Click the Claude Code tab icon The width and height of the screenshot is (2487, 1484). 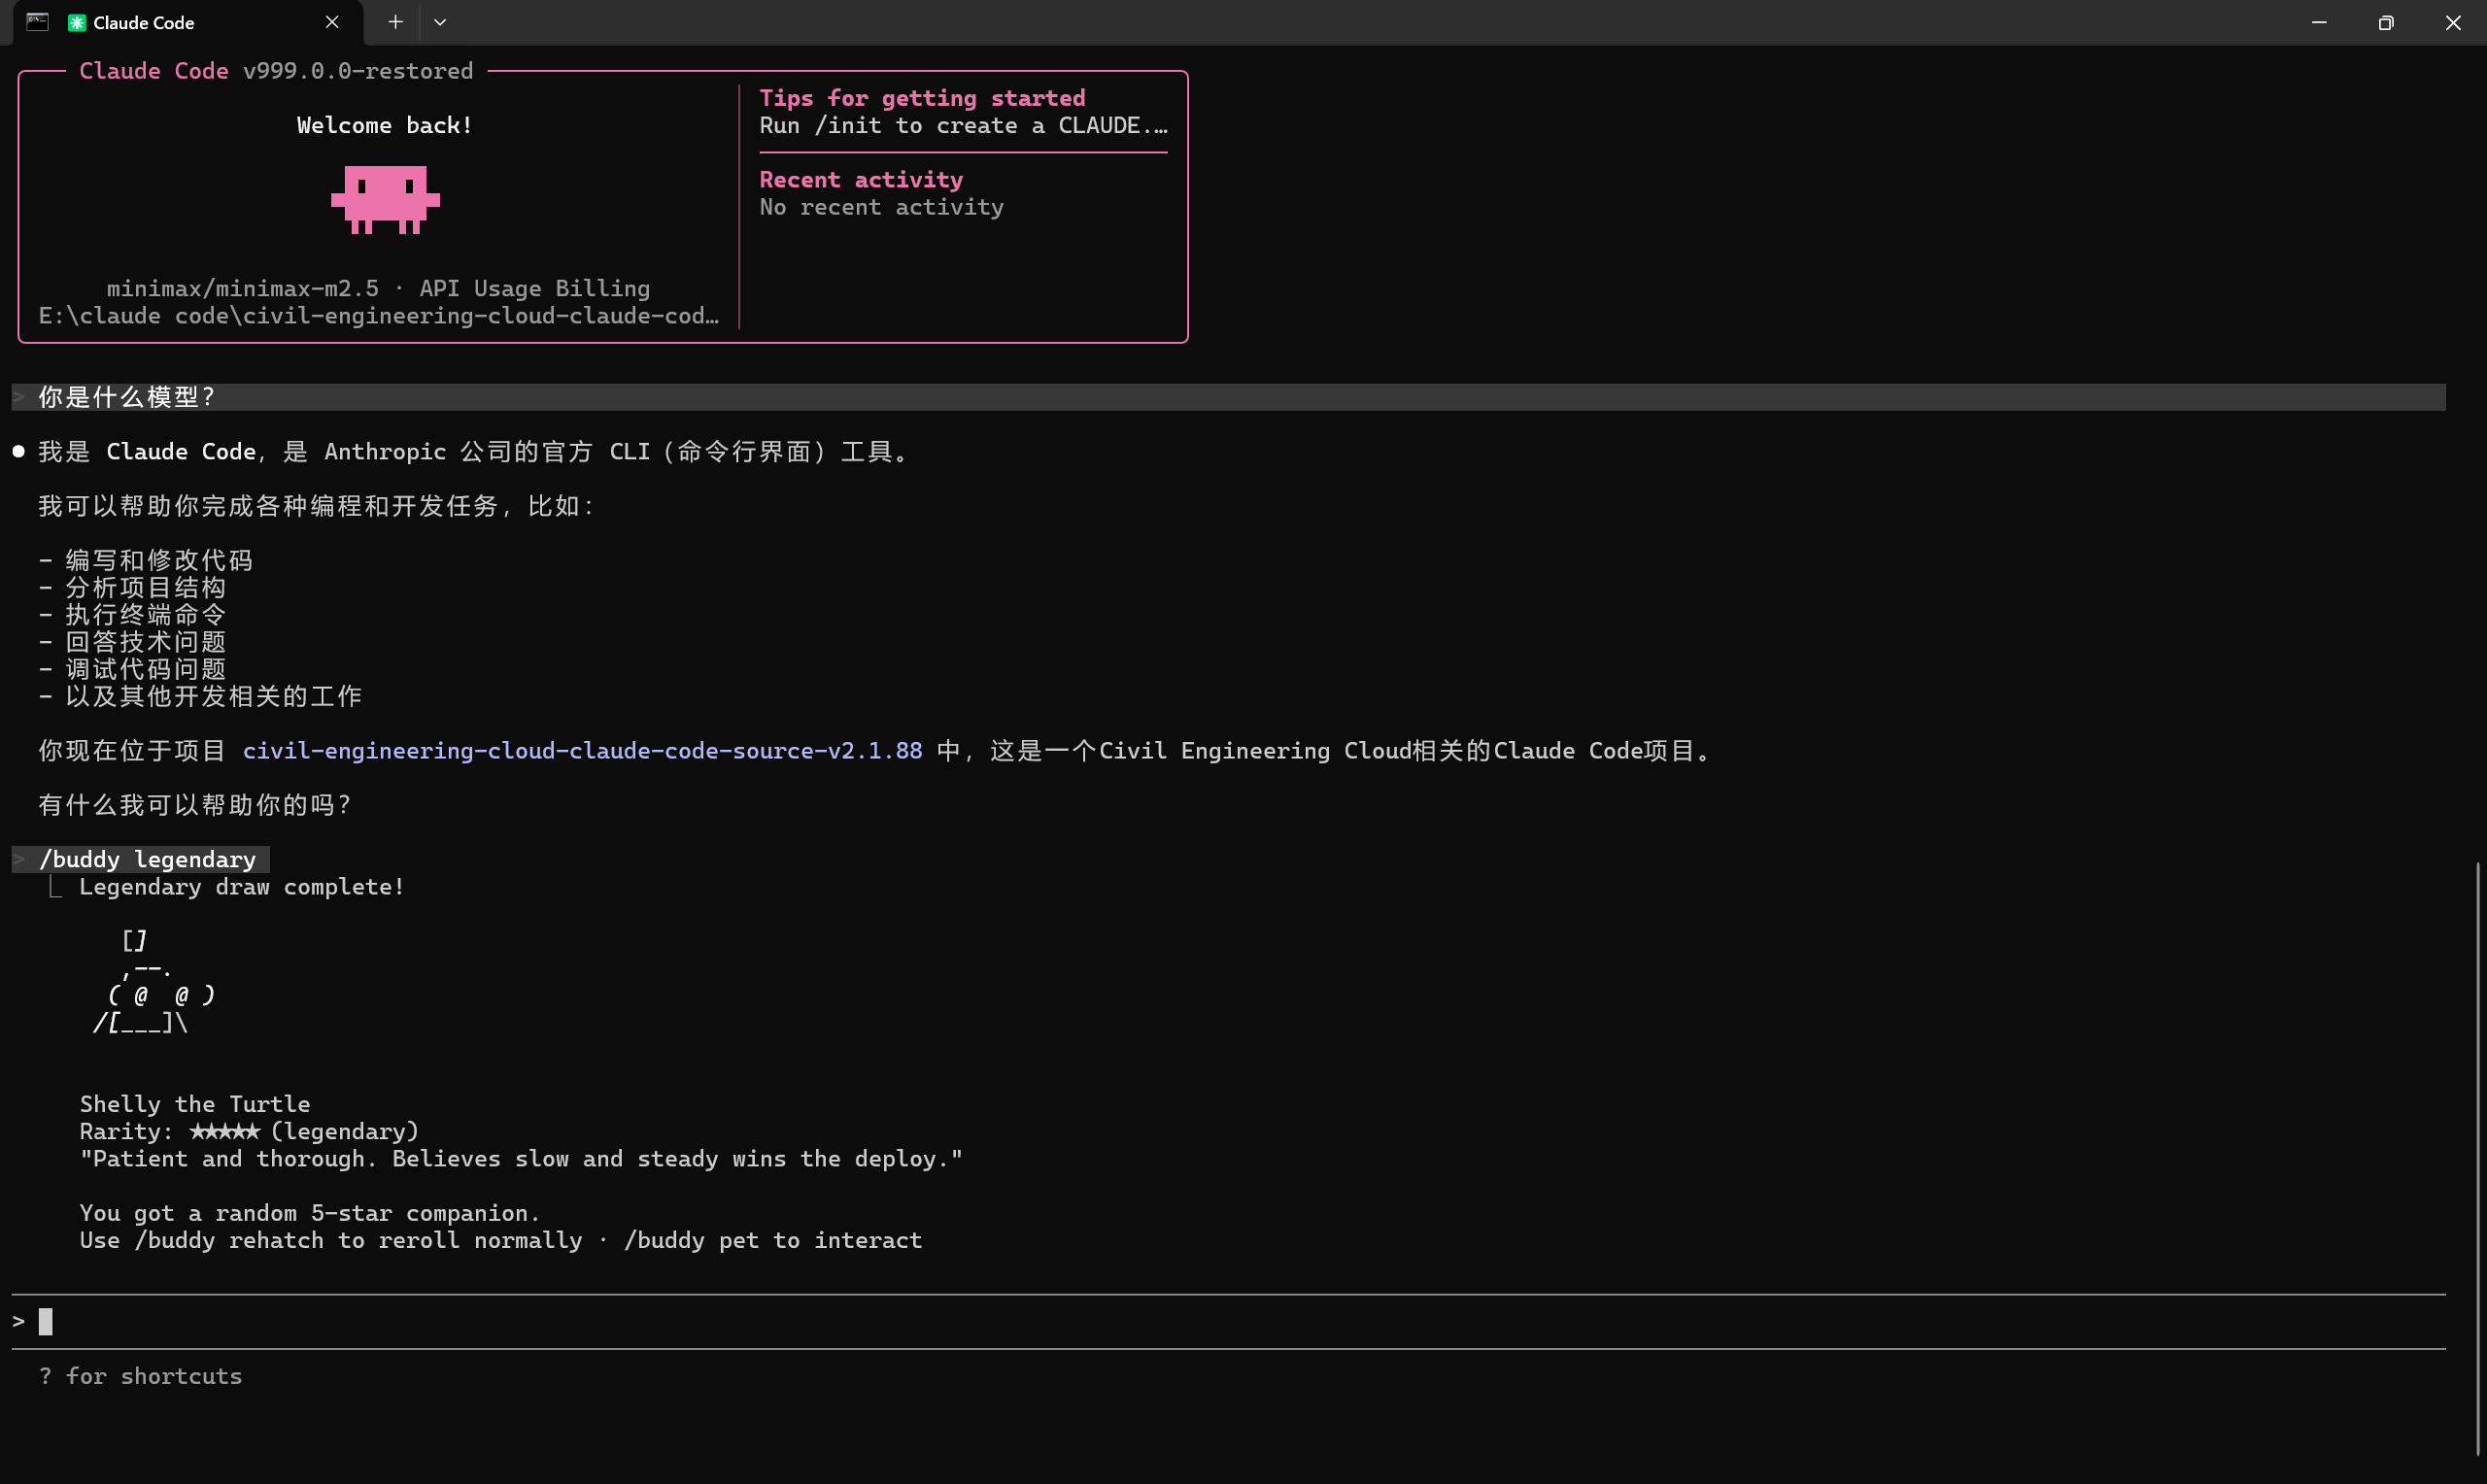click(77, 22)
